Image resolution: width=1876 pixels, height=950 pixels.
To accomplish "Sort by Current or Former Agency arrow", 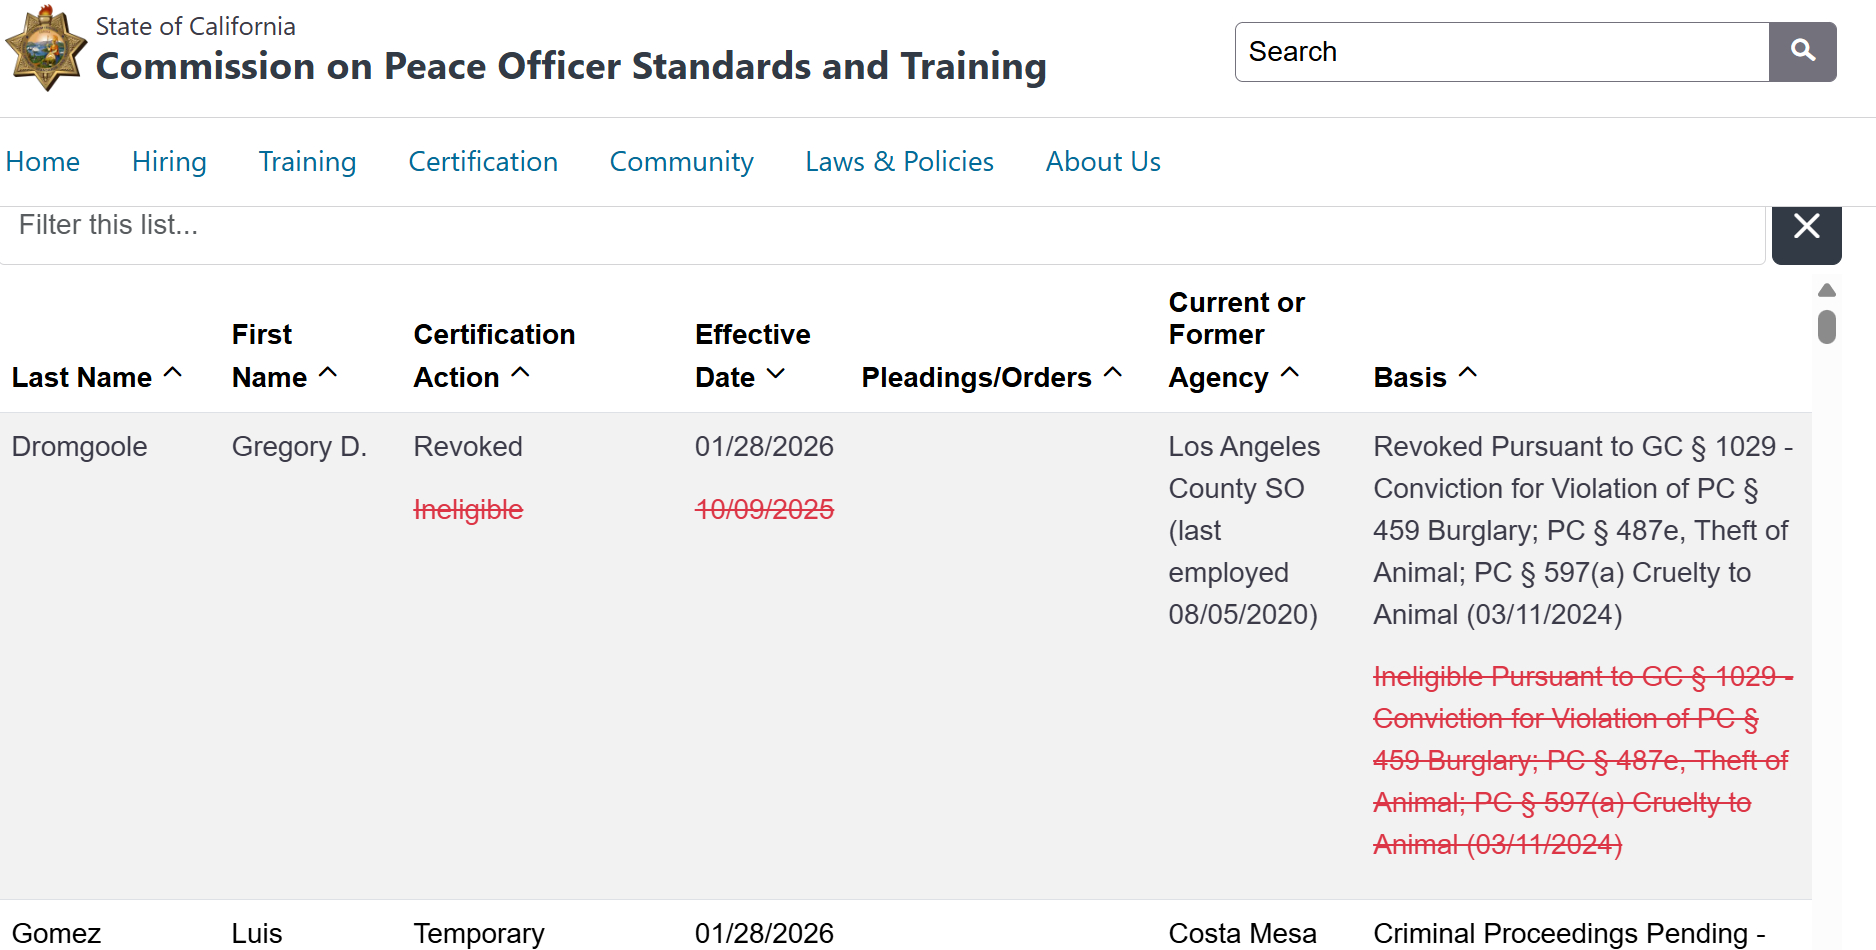I will click(x=1290, y=373).
